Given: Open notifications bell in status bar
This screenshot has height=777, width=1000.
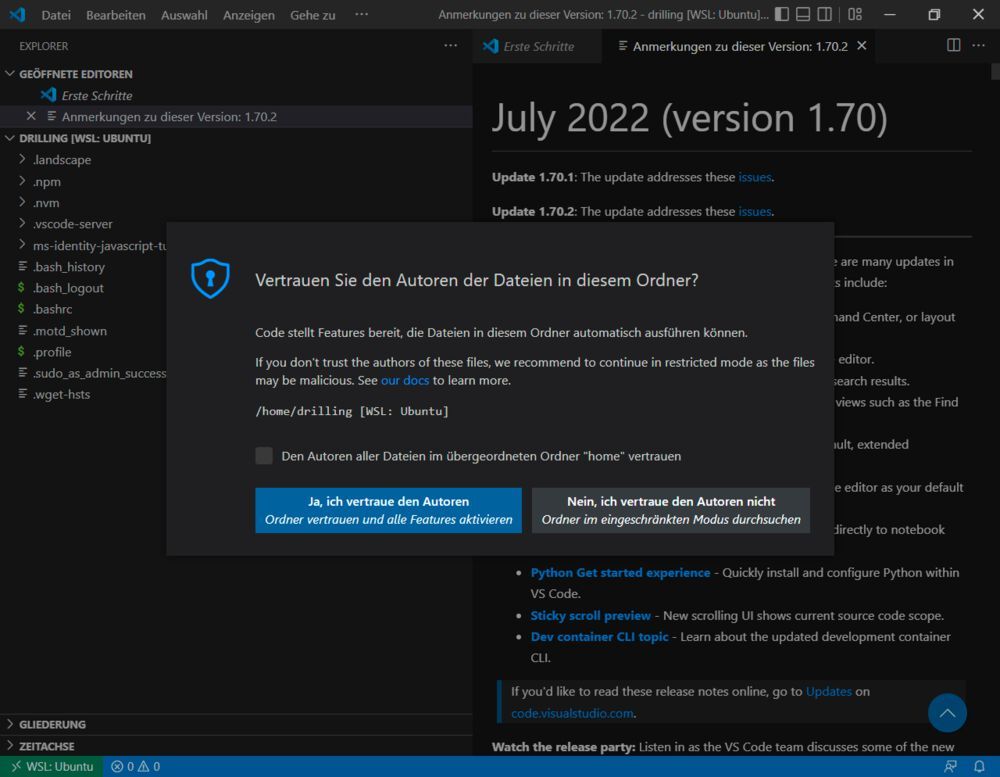Looking at the screenshot, I should (979, 767).
